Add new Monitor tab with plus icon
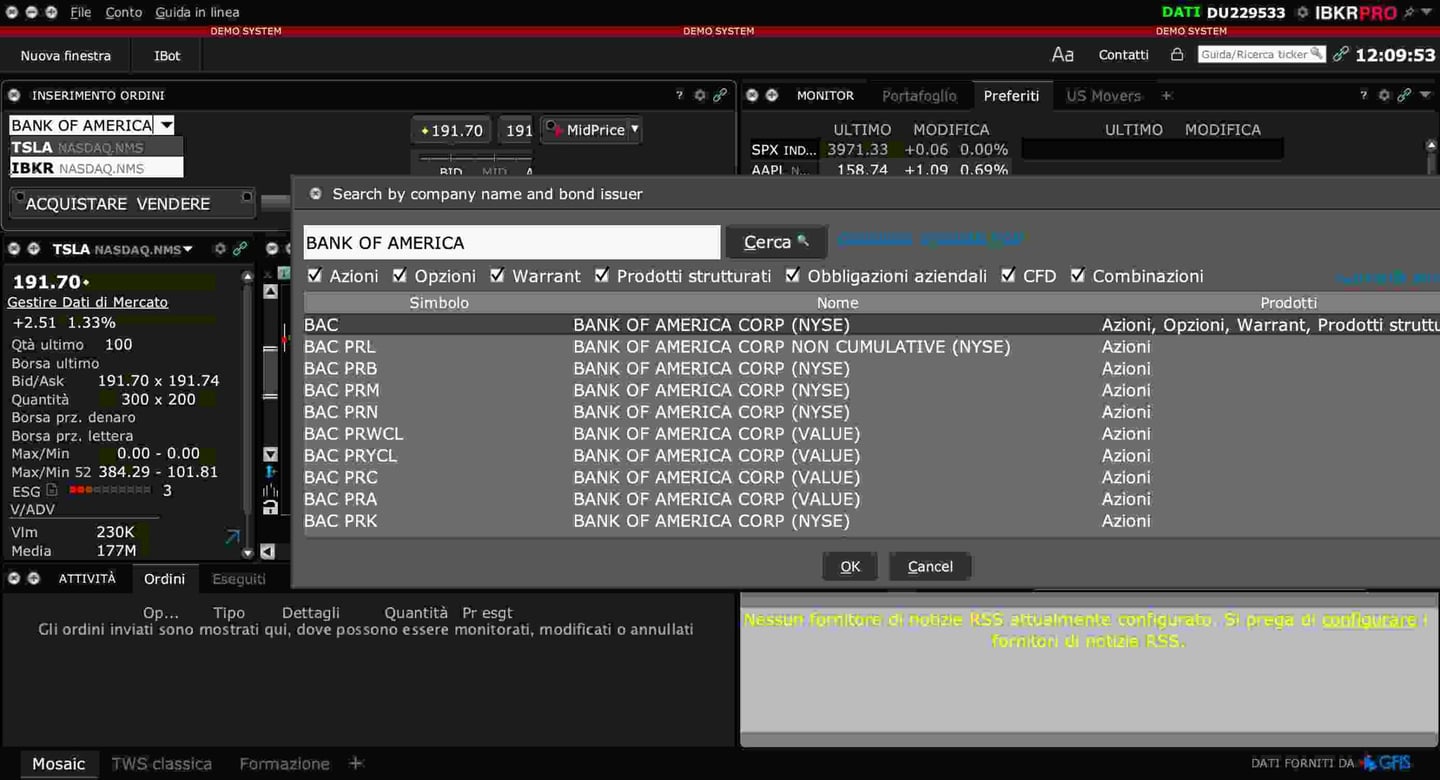This screenshot has width=1440, height=780. pos(1166,95)
